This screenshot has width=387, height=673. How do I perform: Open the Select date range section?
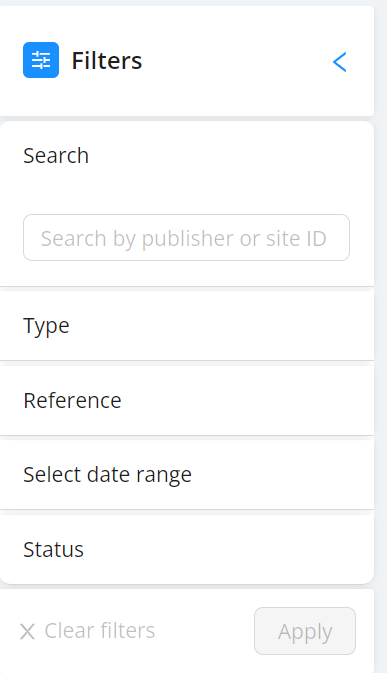tap(187, 475)
